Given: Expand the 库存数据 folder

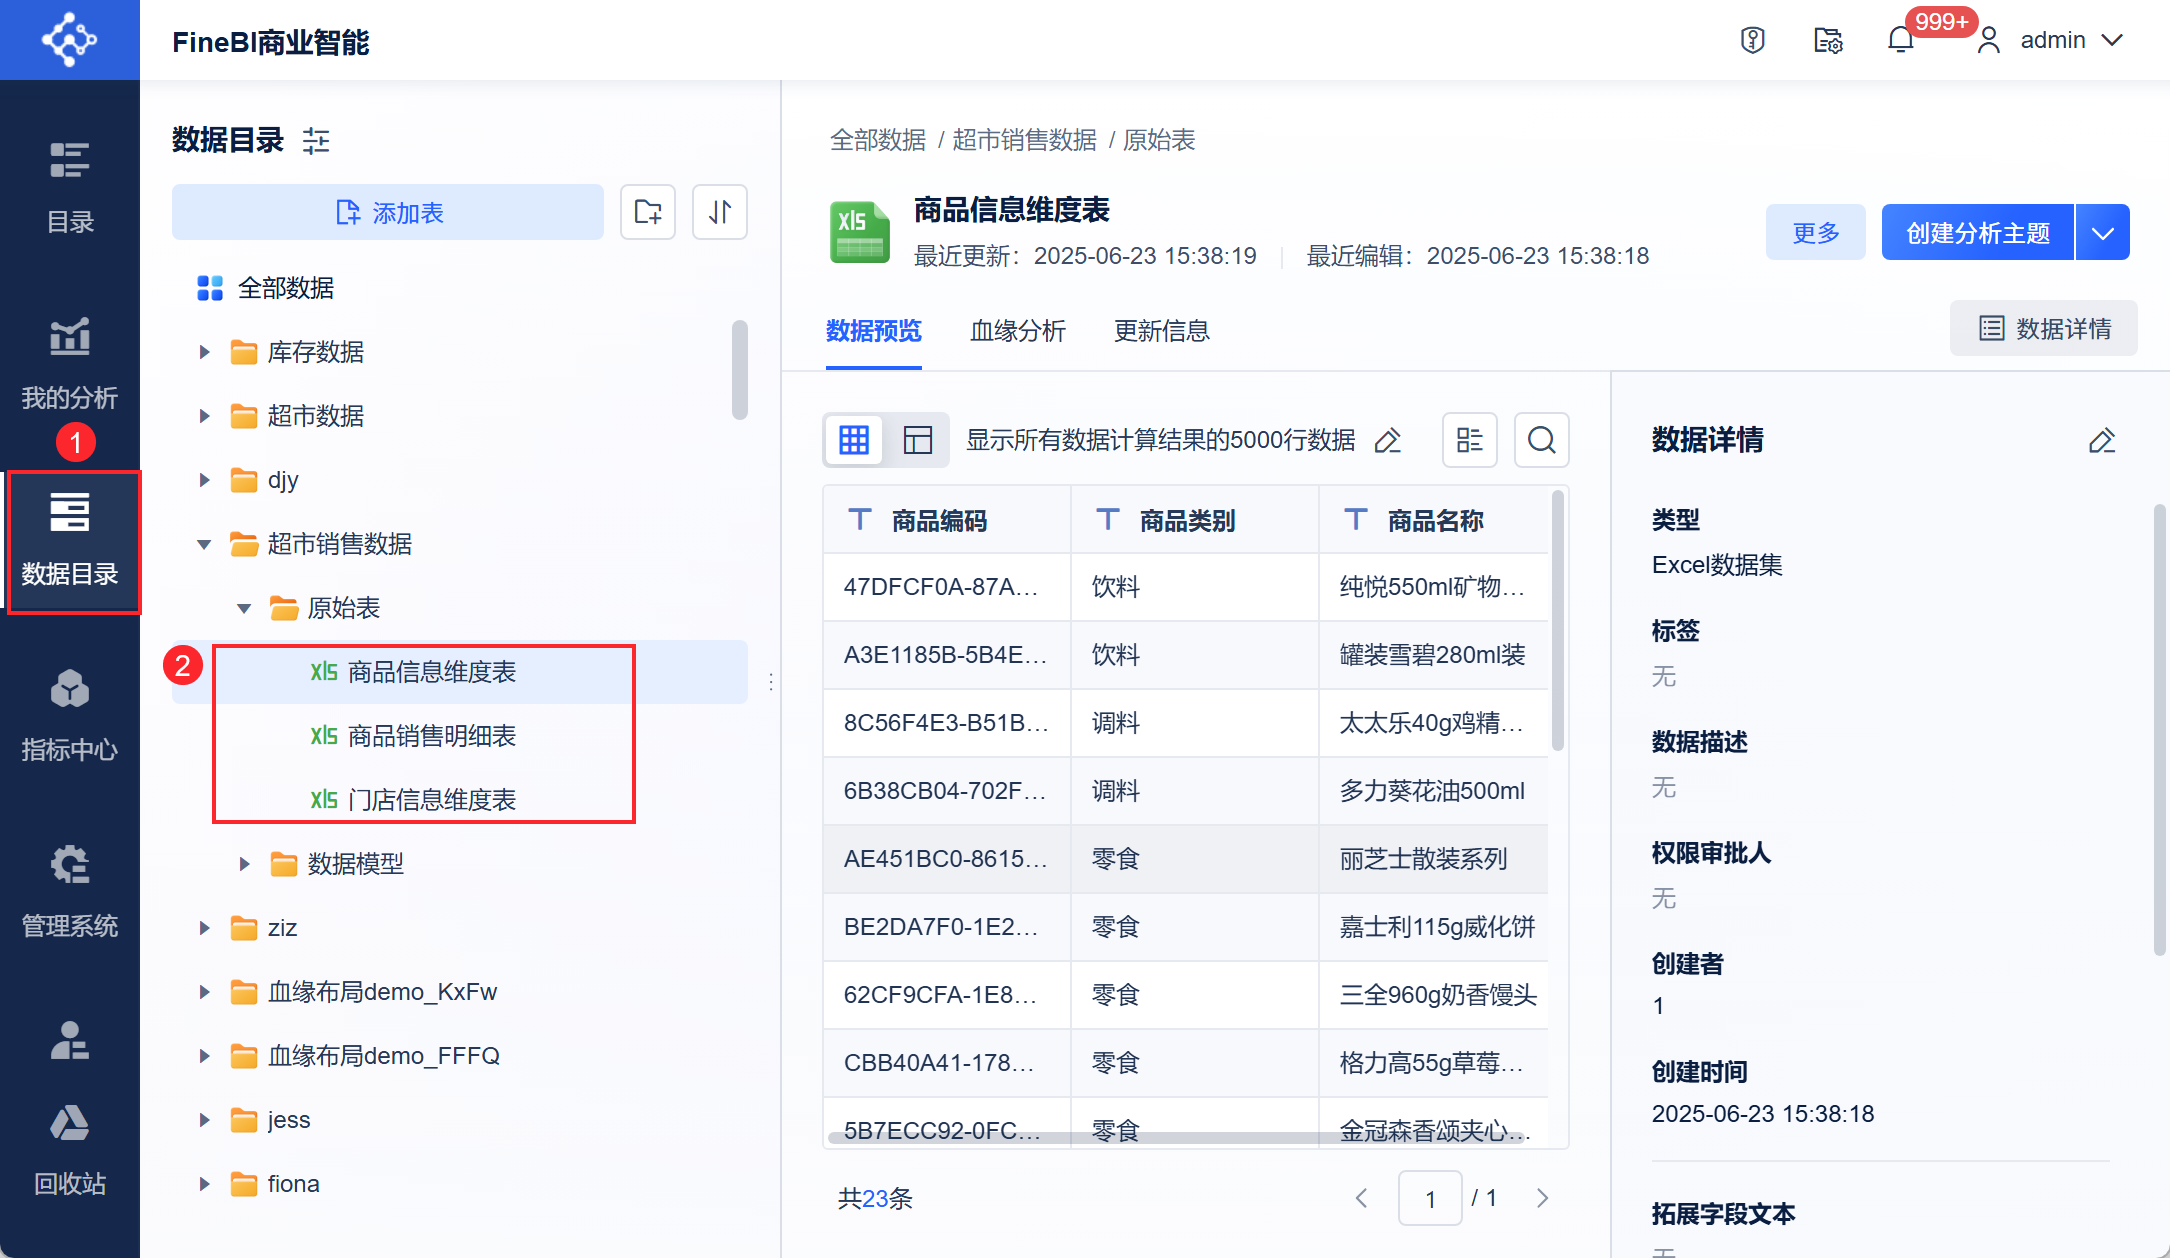Looking at the screenshot, I should (x=204, y=352).
